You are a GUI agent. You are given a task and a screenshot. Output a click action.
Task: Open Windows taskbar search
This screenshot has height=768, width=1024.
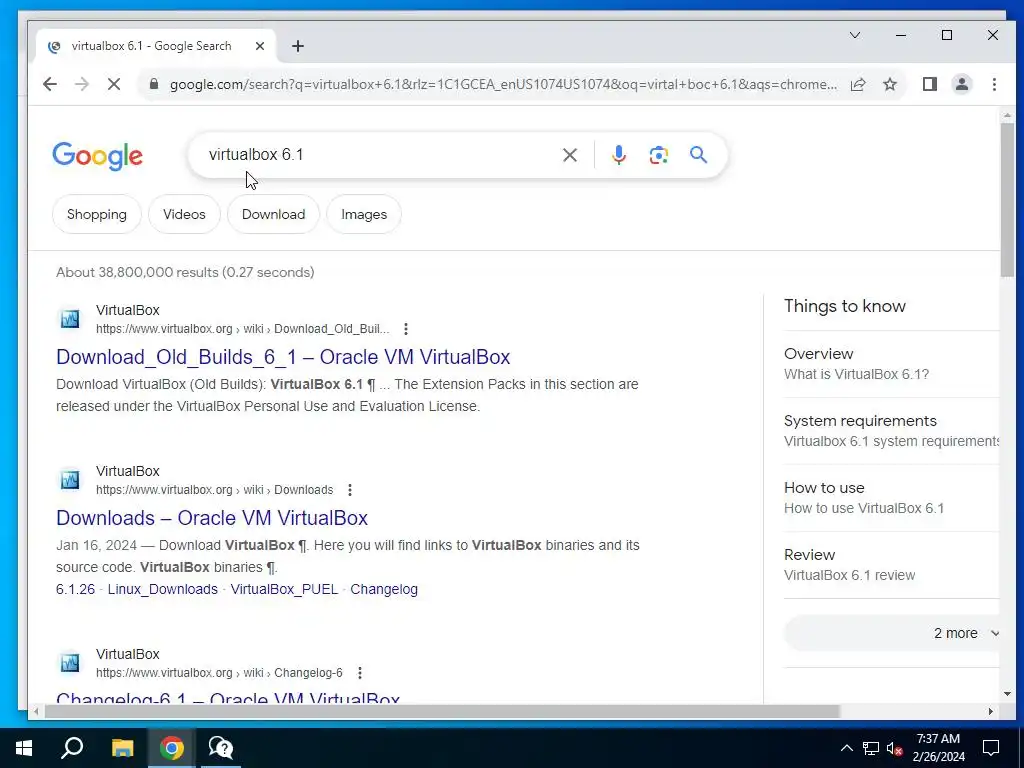coord(72,748)
